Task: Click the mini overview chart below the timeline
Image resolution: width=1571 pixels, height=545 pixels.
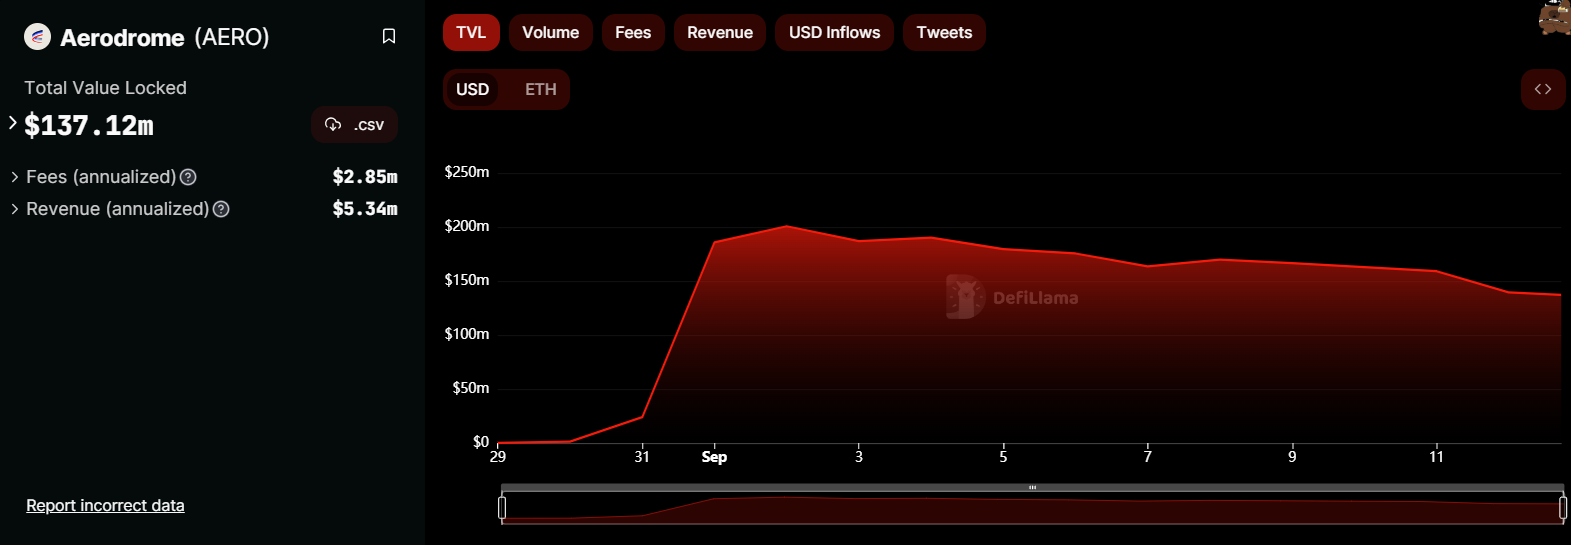Action: (1032, 509)
